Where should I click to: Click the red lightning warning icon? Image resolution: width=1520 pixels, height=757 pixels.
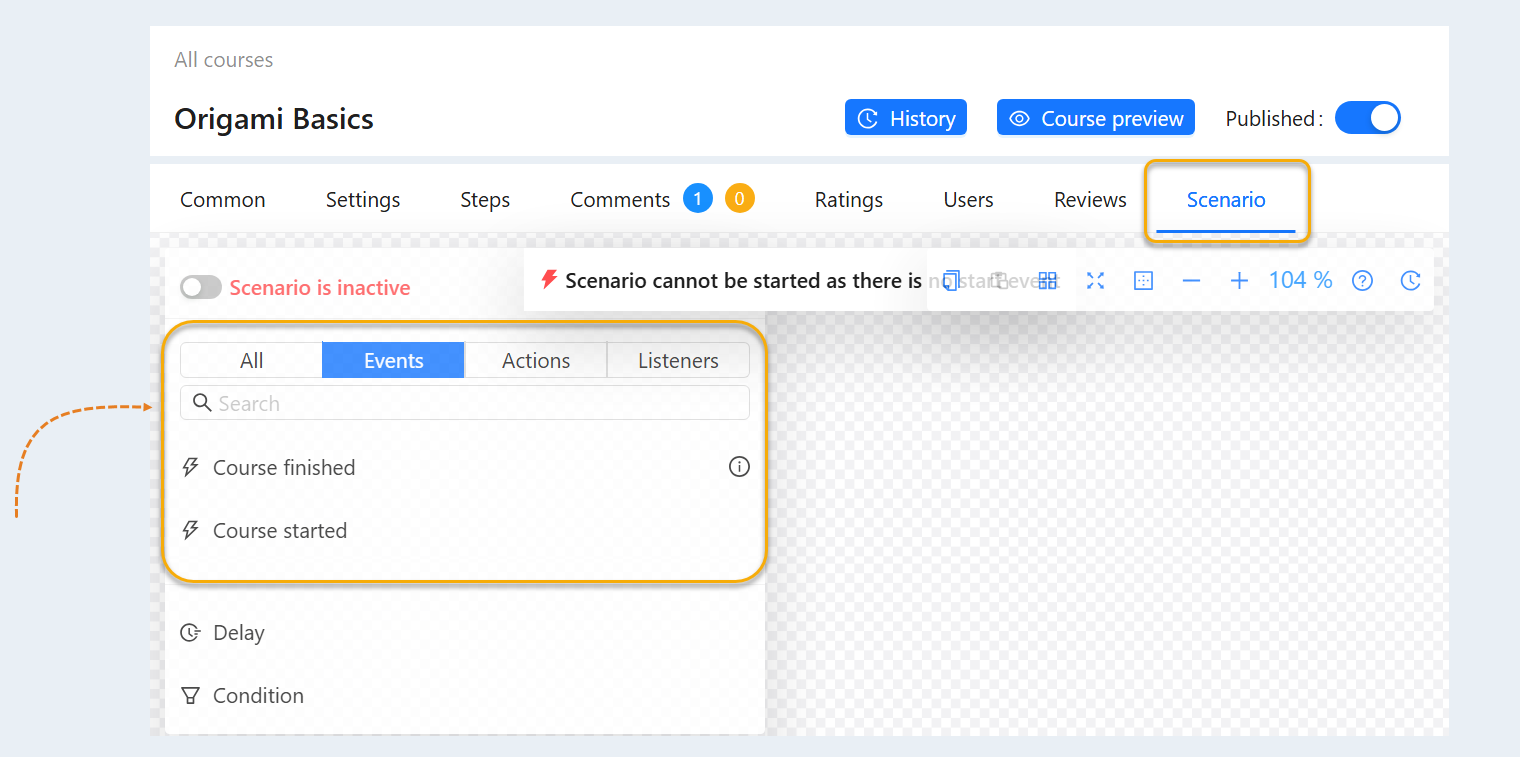coord(549,280)
